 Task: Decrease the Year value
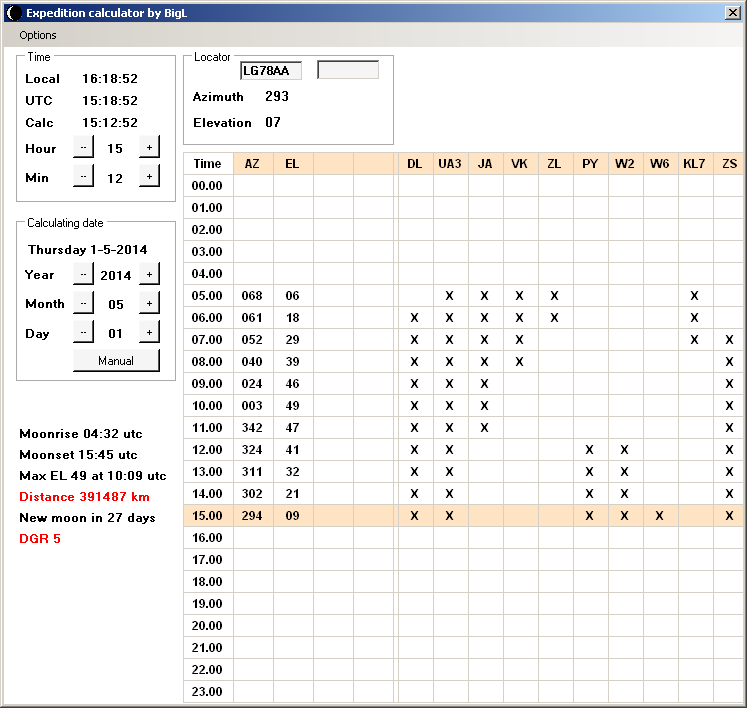pyautogui.click(x=83, y=274)
